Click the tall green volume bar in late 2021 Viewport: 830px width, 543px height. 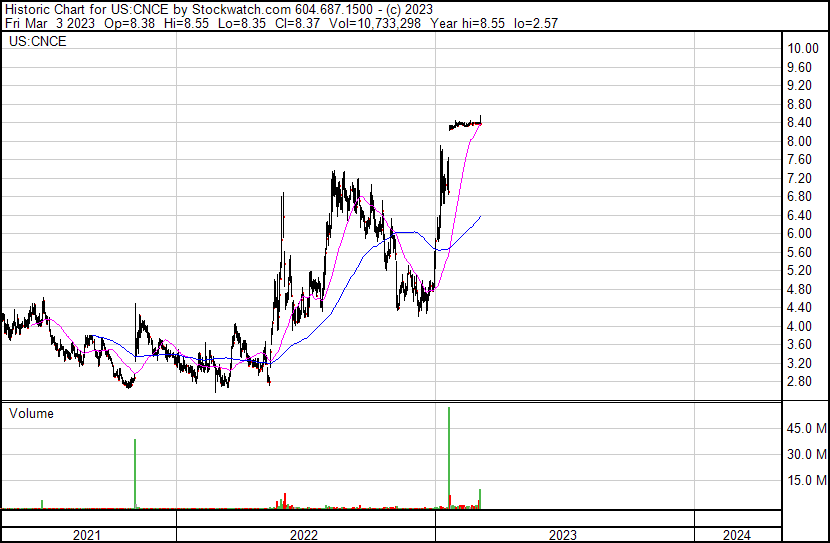click(135, 474)
